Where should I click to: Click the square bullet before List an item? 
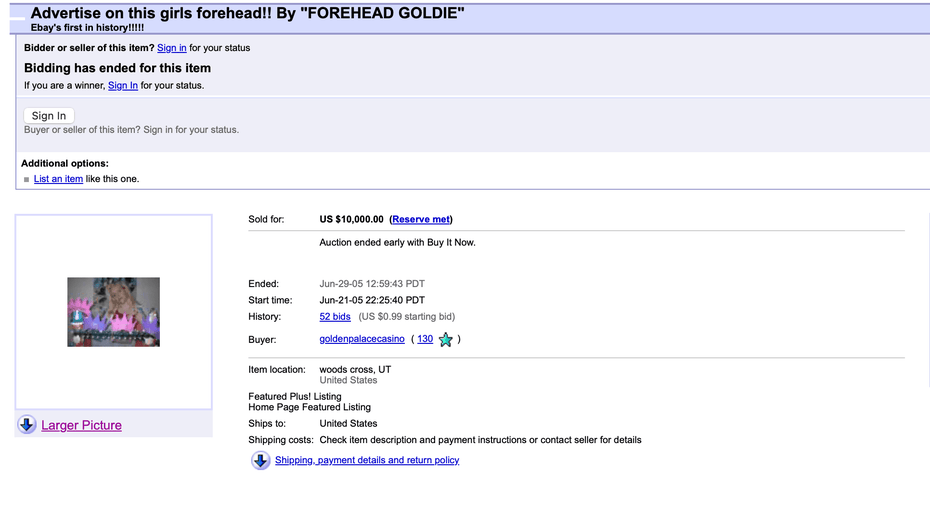click(27, 180)
